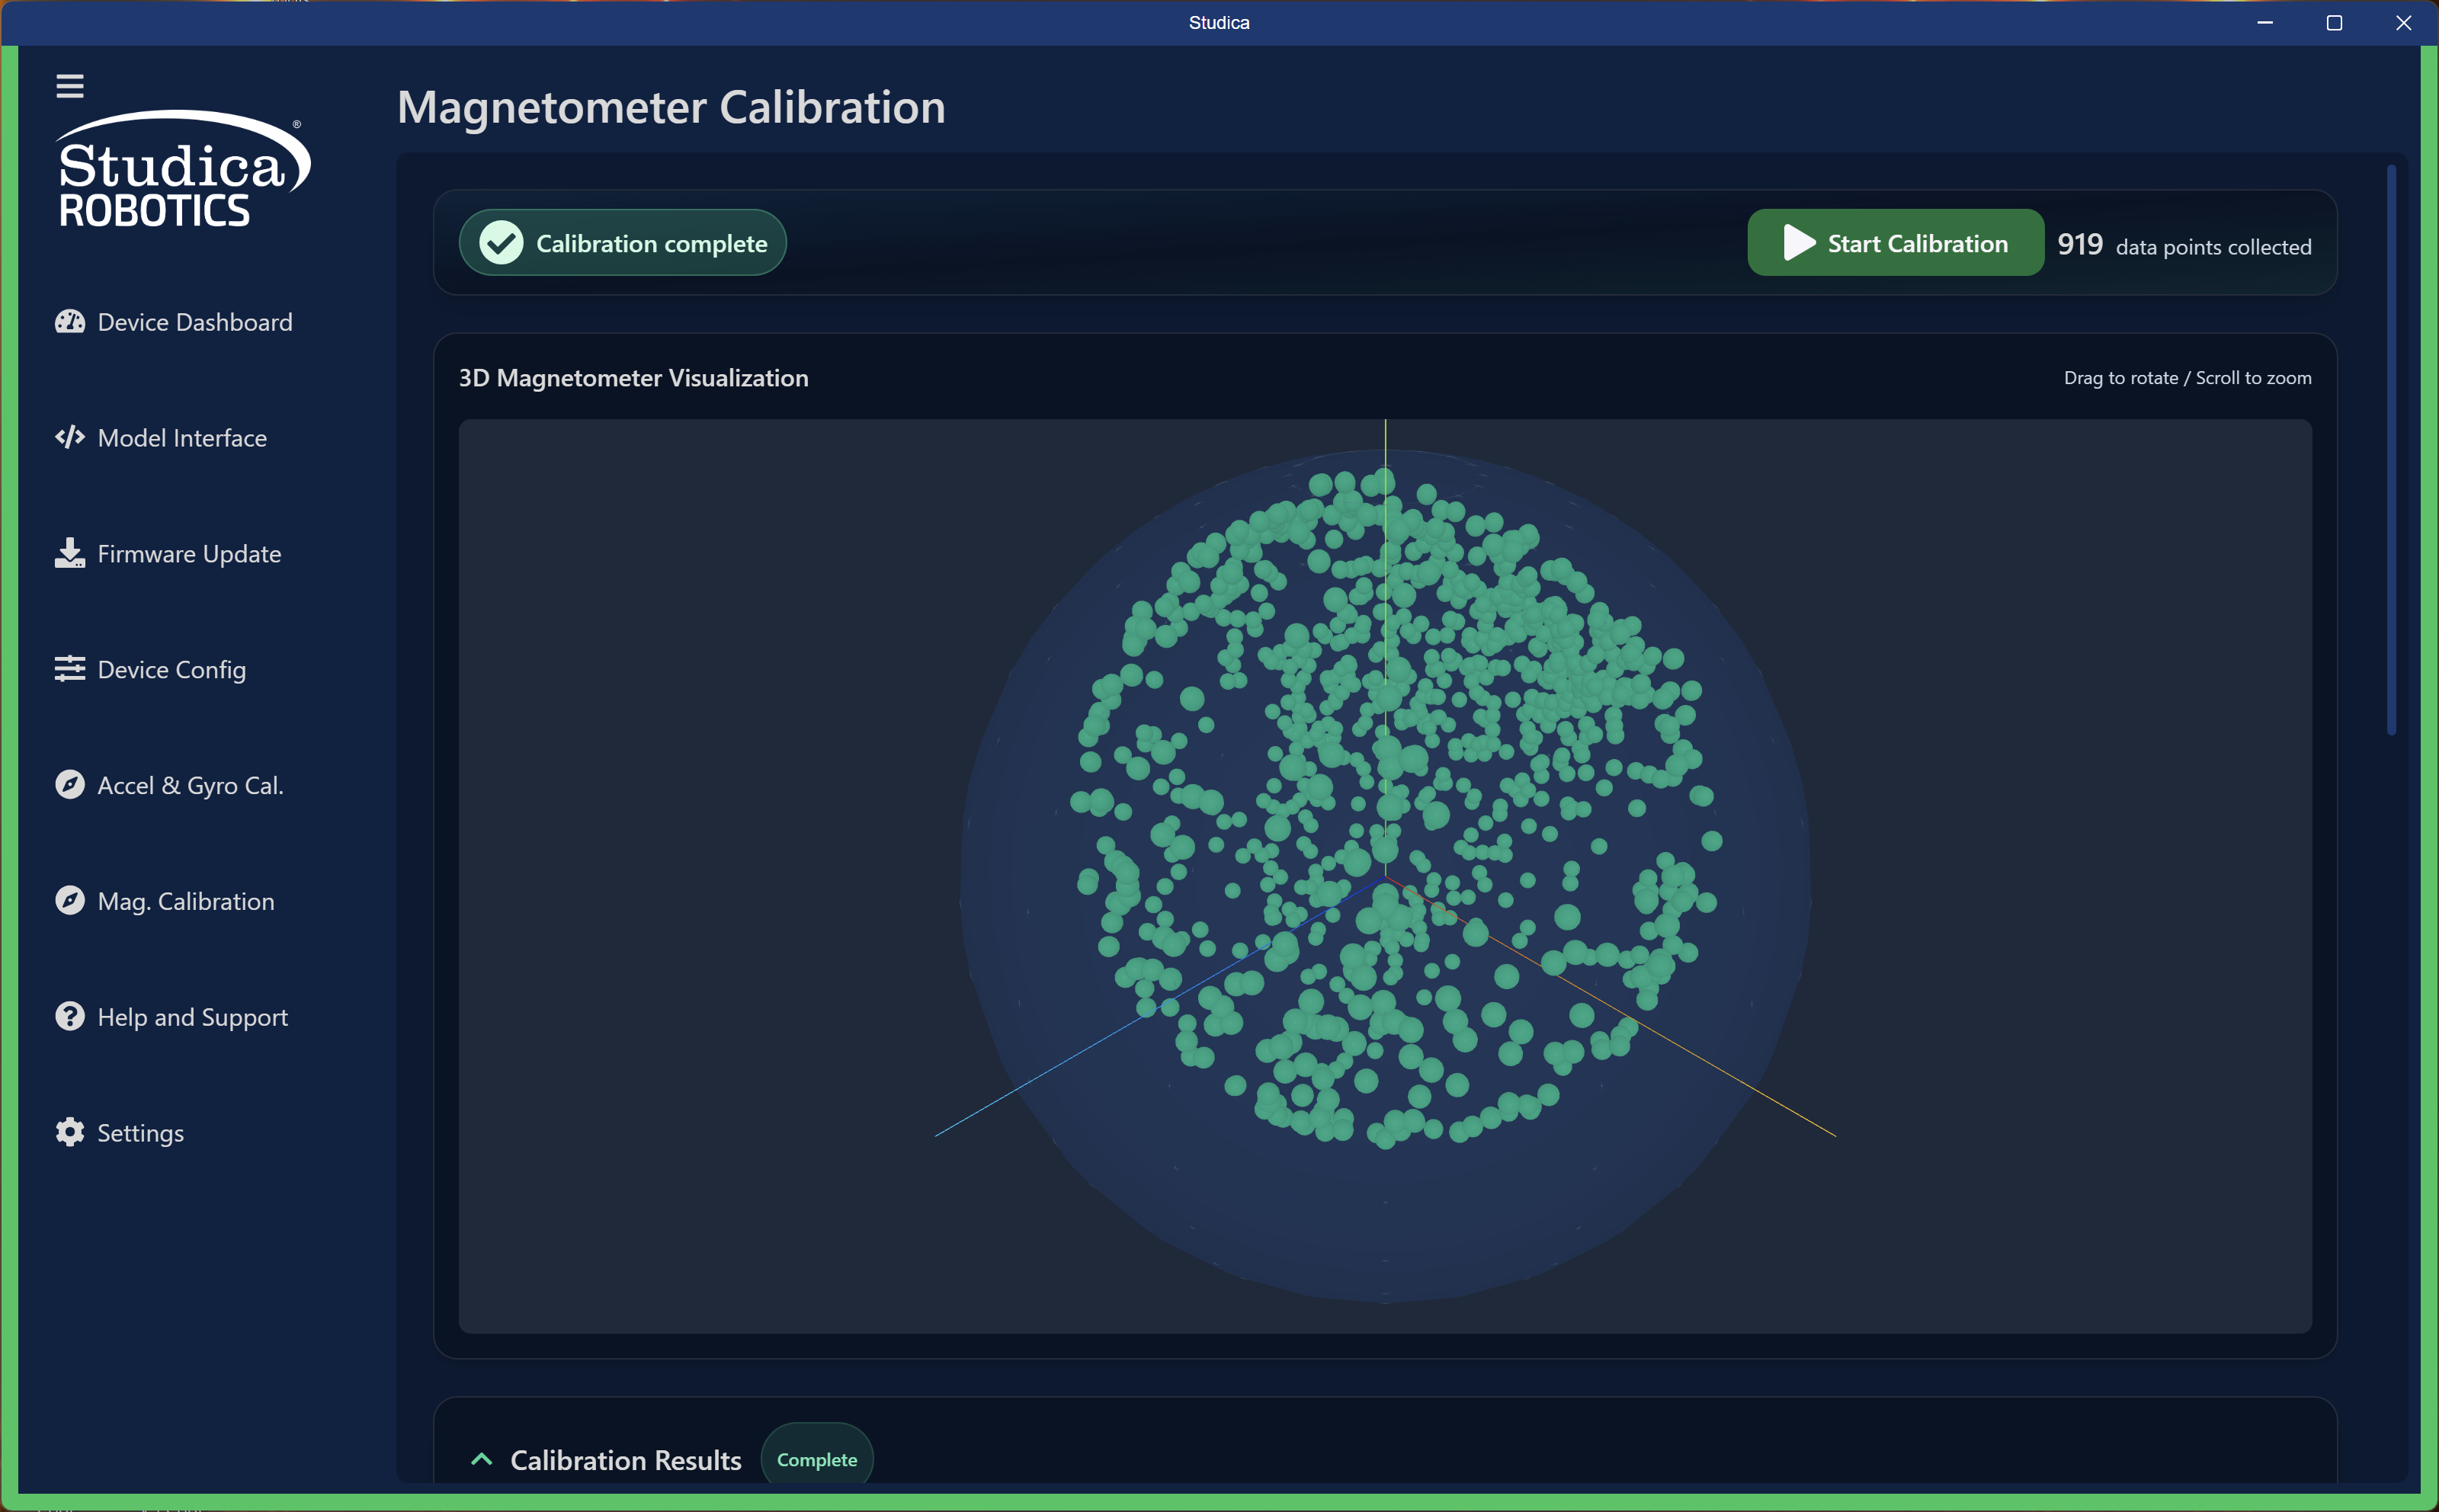Go to the Device Config menu item
This screenshot has height=1512, width=2439.
coord(171,670)
